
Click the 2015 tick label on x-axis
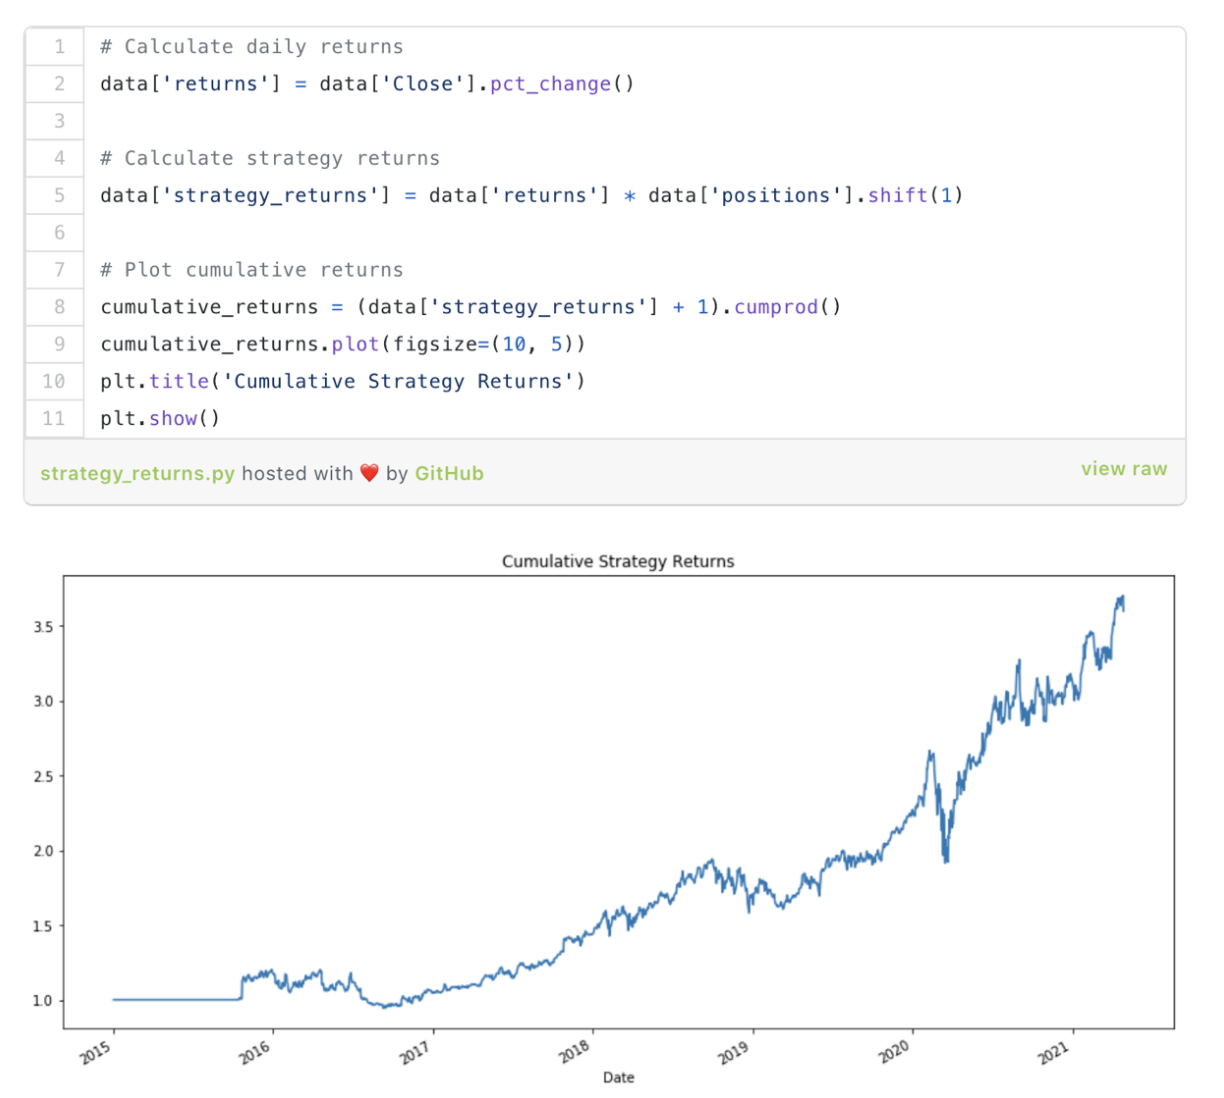pos(96,1052)
